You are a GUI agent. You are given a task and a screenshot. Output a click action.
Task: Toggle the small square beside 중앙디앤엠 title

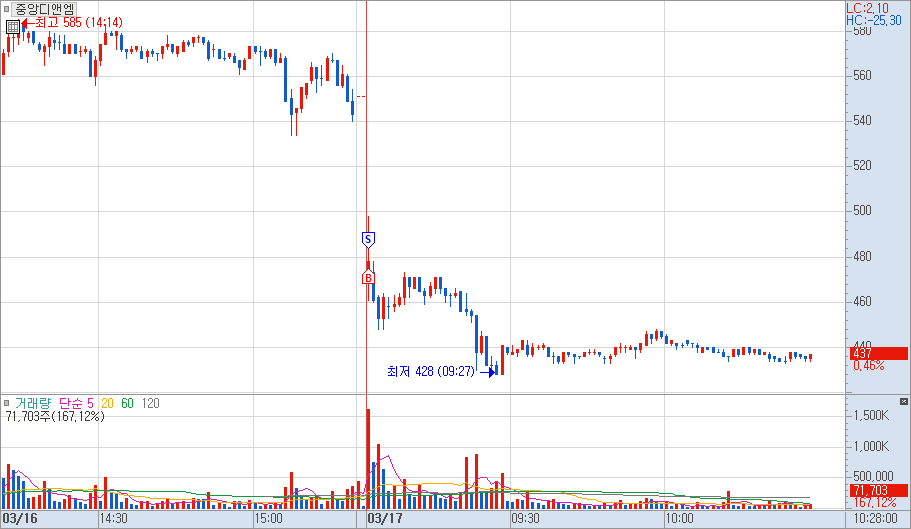[x=6, y=9]
